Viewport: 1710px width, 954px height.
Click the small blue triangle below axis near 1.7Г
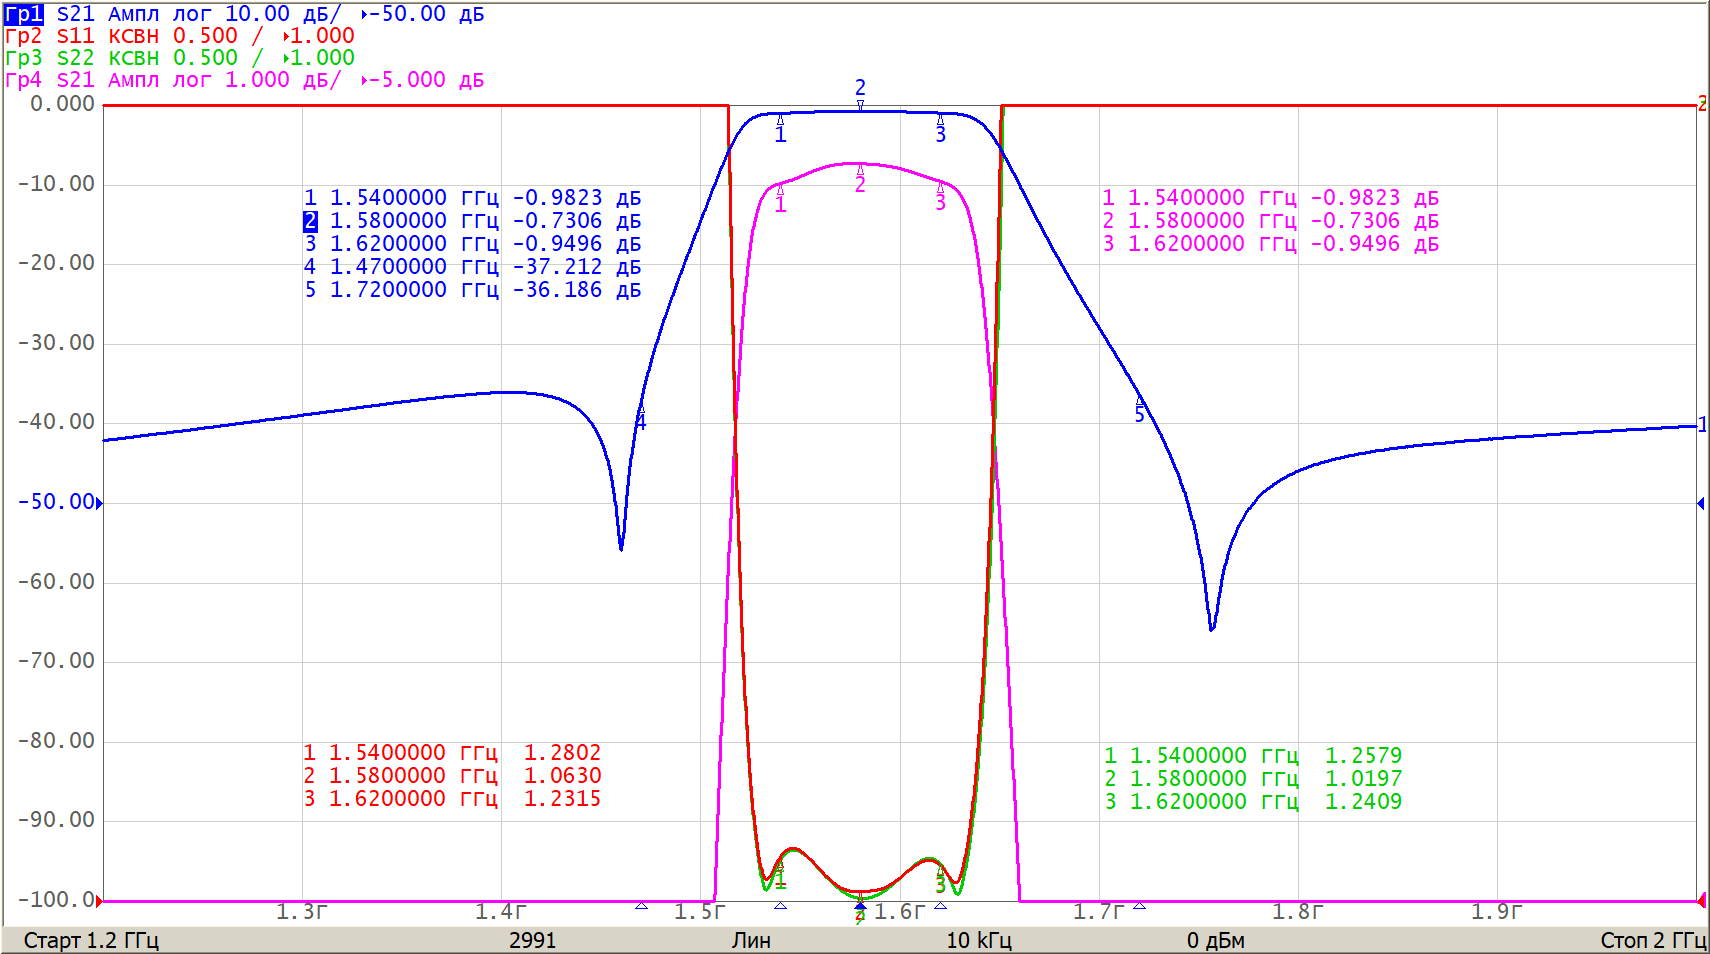coord(1139,906)
